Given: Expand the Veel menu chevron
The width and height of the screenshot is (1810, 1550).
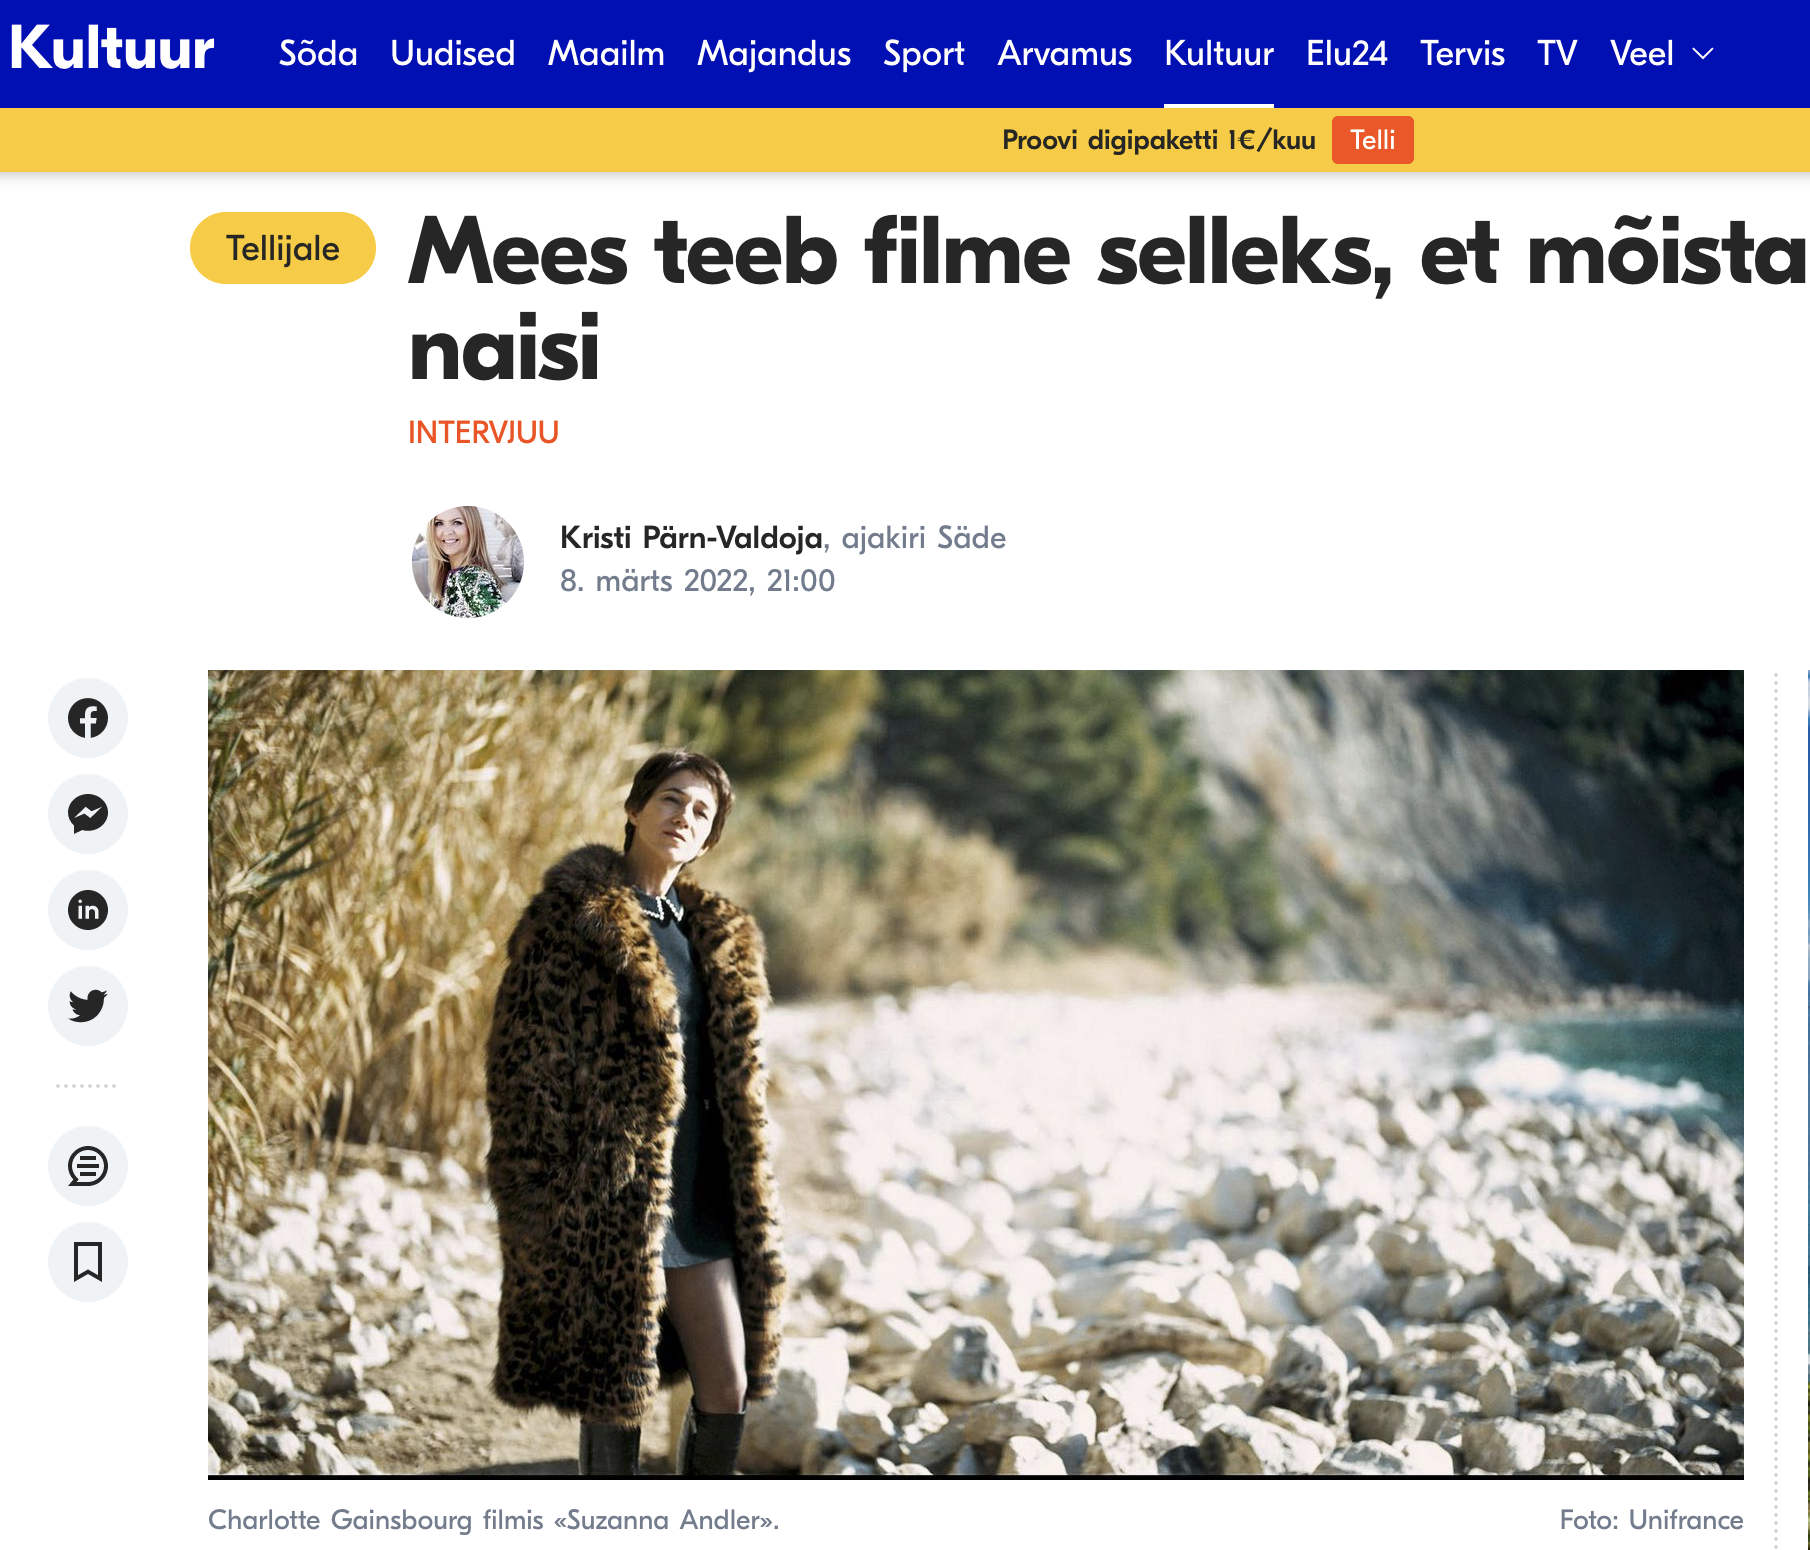Looking at the screenshot, I should click(1703, 54).
